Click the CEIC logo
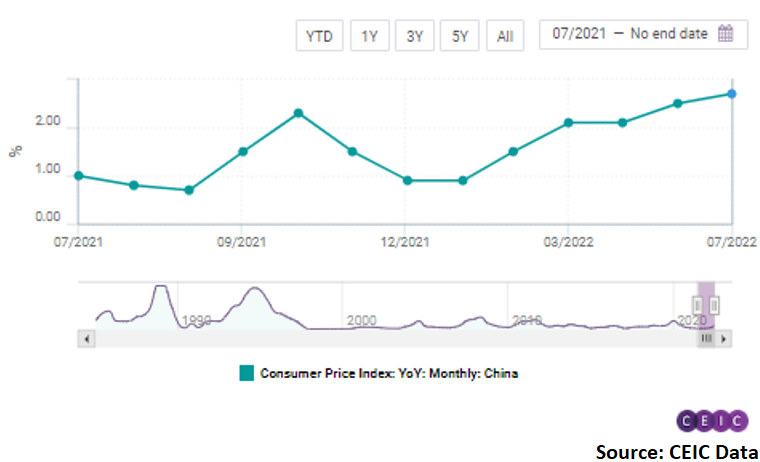The width and height of the screenshot is (760, 462). point(712,421)
